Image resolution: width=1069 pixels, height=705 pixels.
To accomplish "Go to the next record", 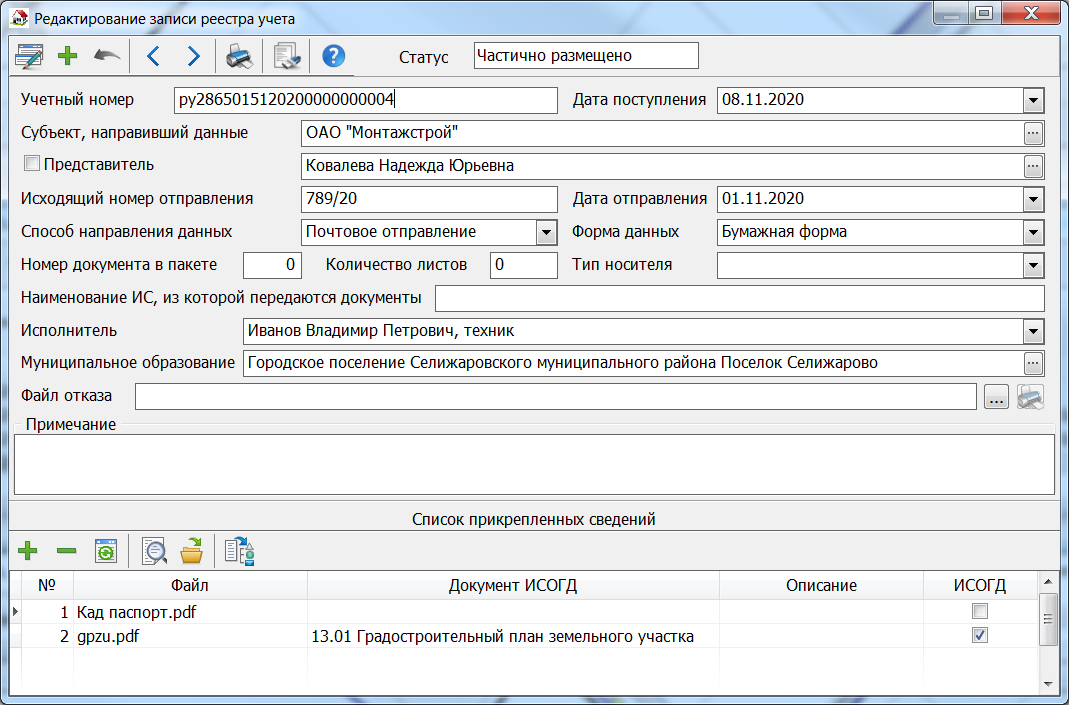I will 194,56.
